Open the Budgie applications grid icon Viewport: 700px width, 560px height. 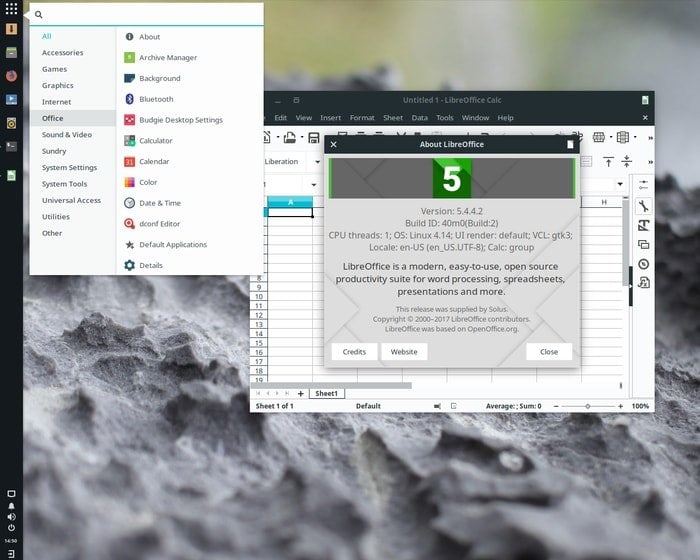click(11, 8)
